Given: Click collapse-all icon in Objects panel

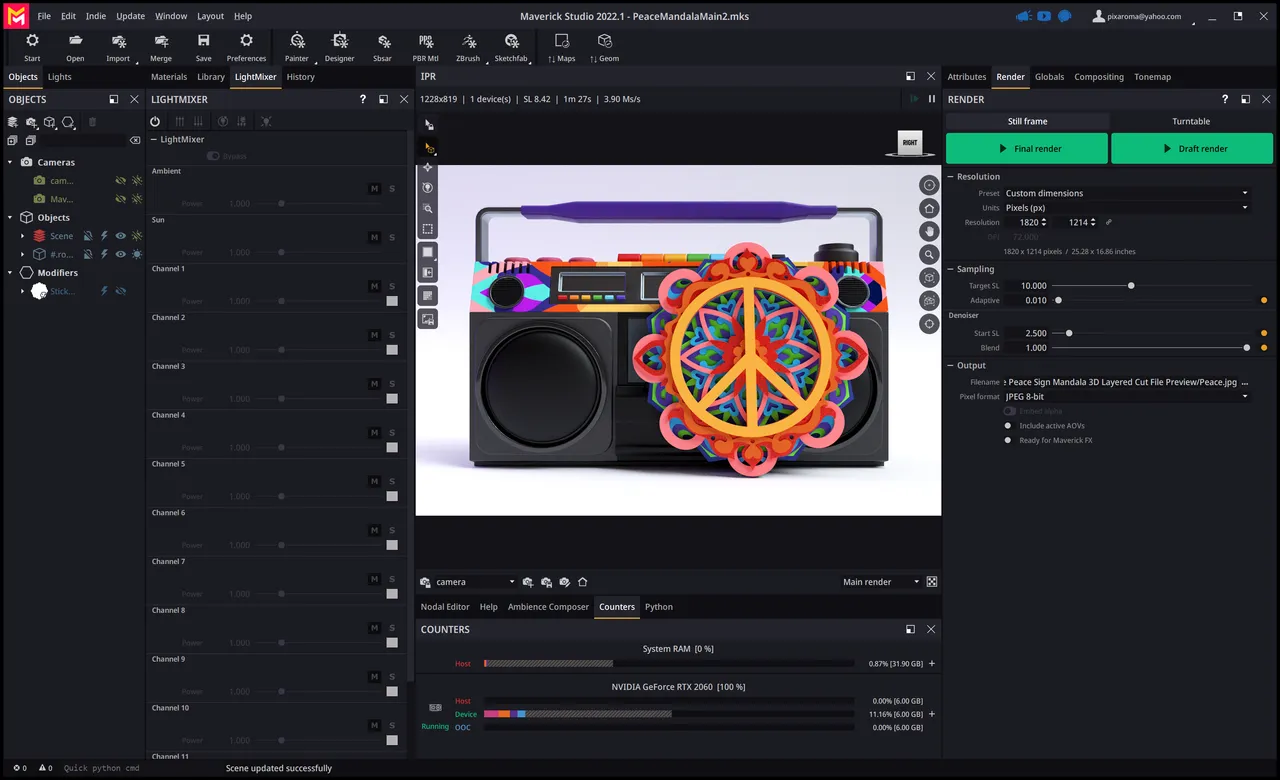Looking at the screenshot, I should point(31,141).
